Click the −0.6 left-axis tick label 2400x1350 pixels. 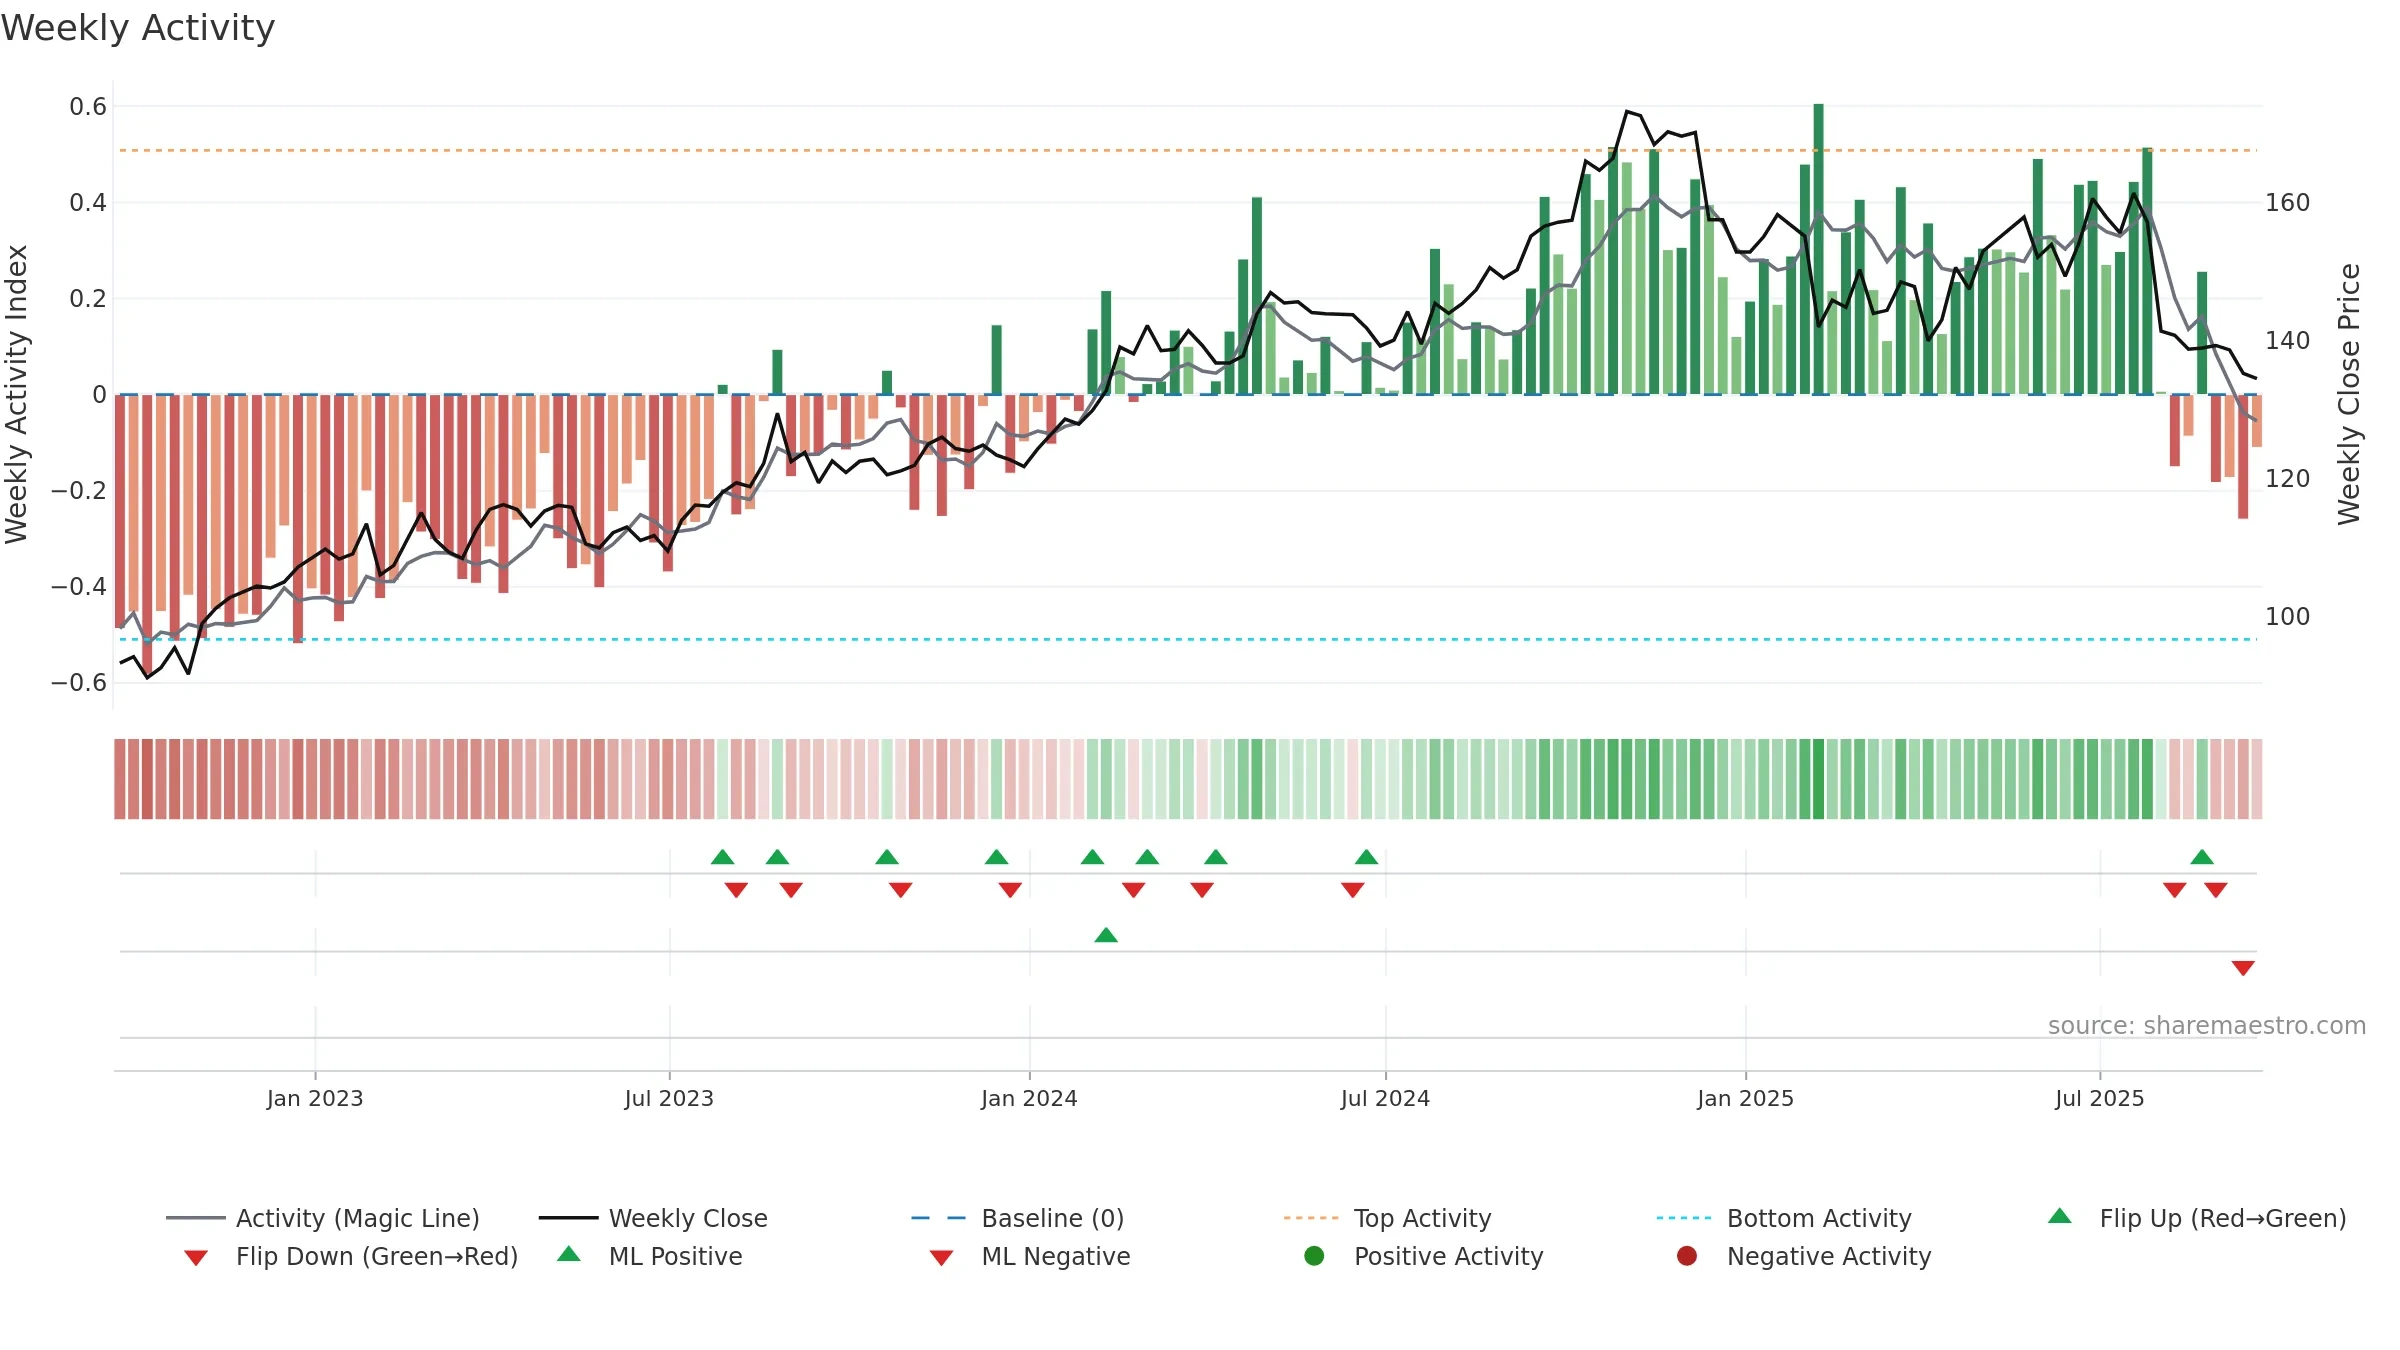coord(79,683)
